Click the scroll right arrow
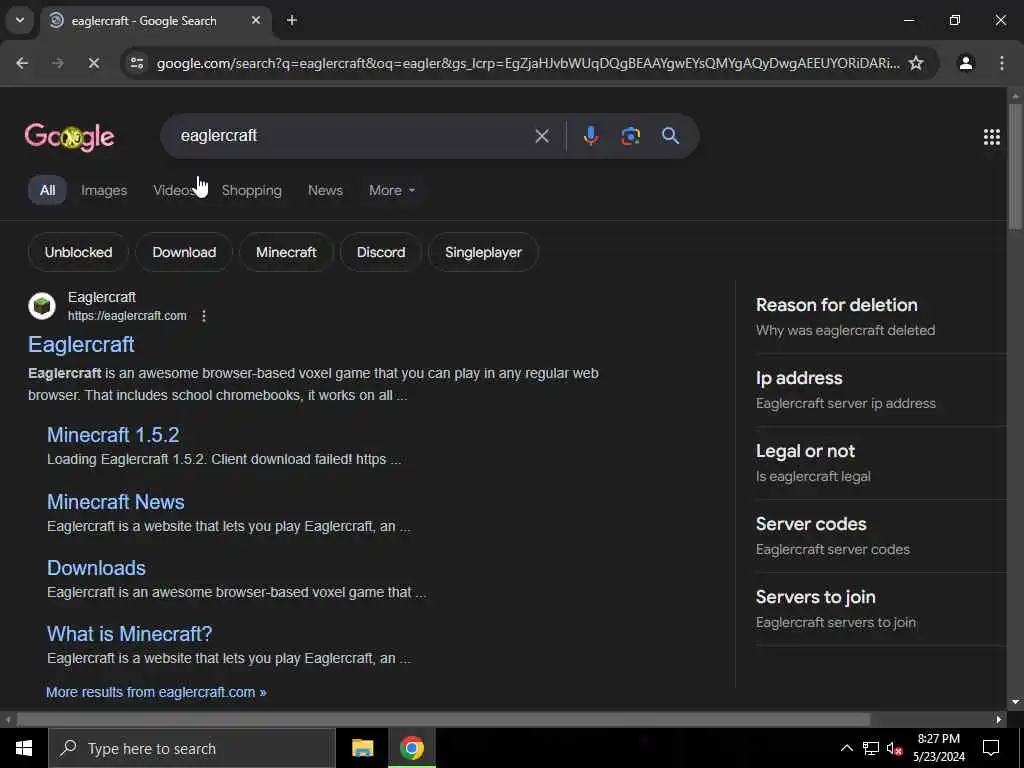Screen dimensions: 1024x768 [999, 720]
